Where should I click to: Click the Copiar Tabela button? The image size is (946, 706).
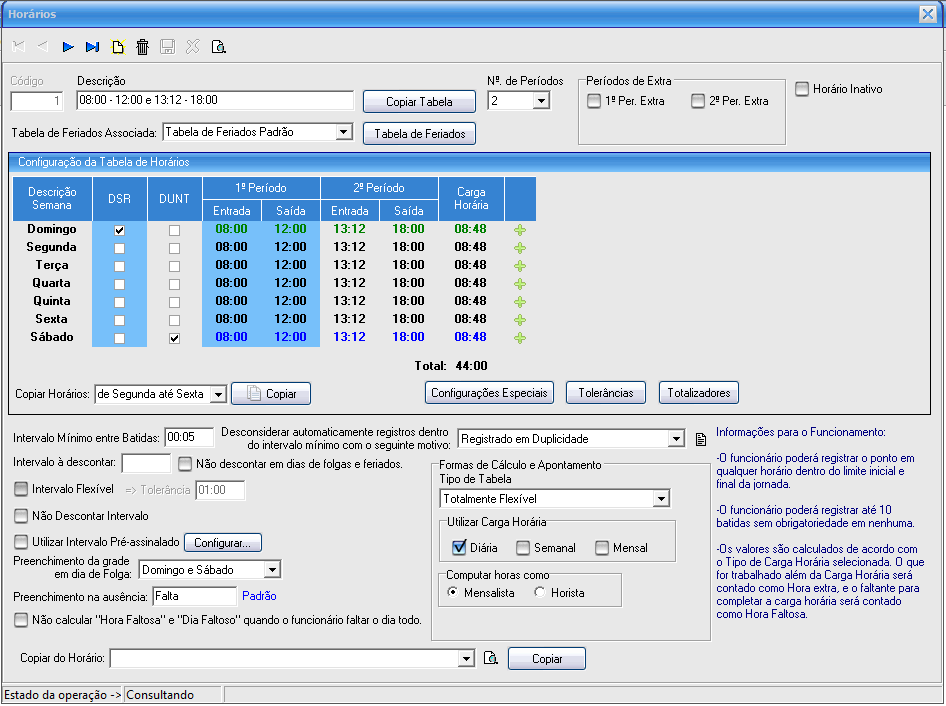click(419, 102)
